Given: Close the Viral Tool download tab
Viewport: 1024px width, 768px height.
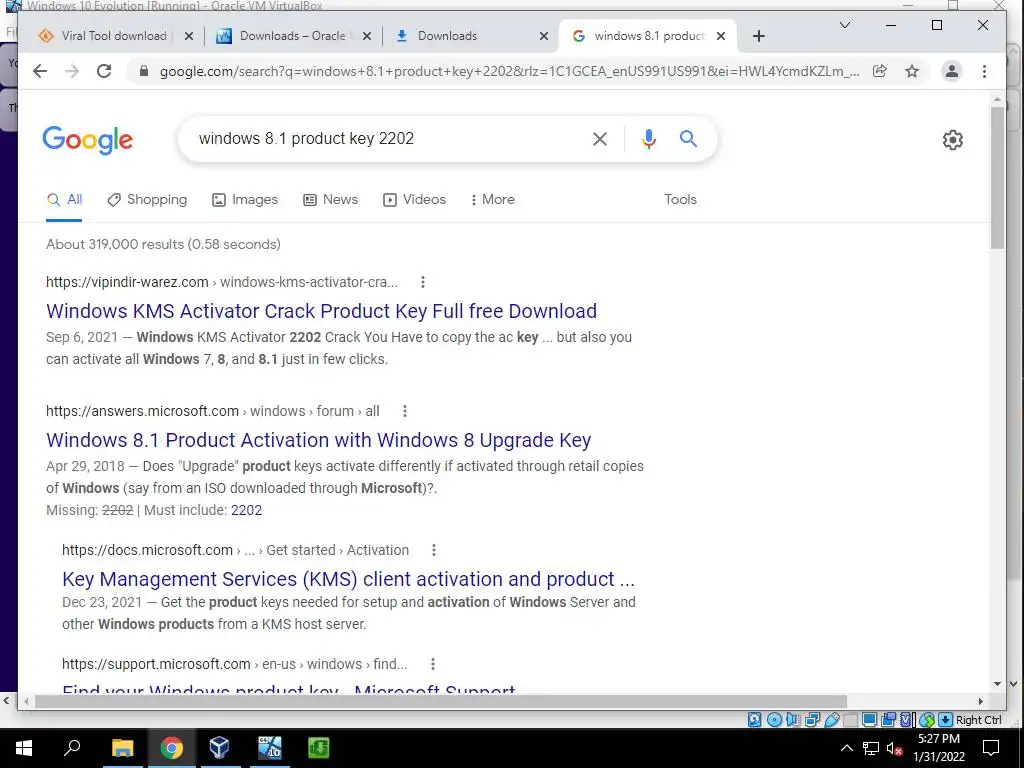Looking at the screenshot, I should point(189,36).
